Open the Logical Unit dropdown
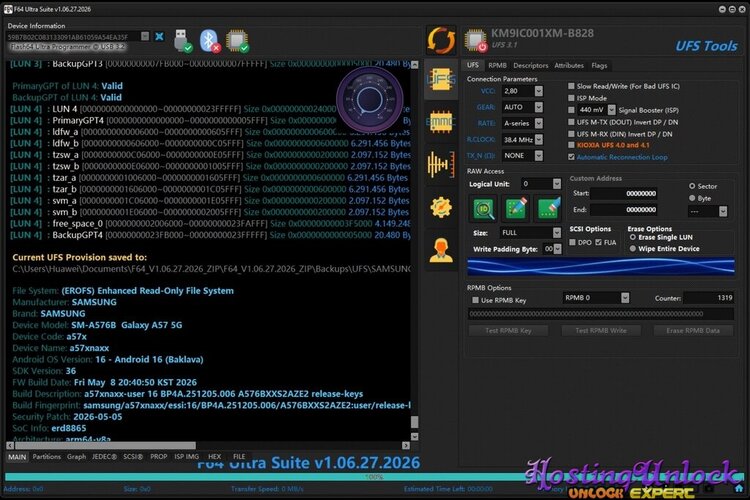 pyautogui.click(x=557, y=184)
